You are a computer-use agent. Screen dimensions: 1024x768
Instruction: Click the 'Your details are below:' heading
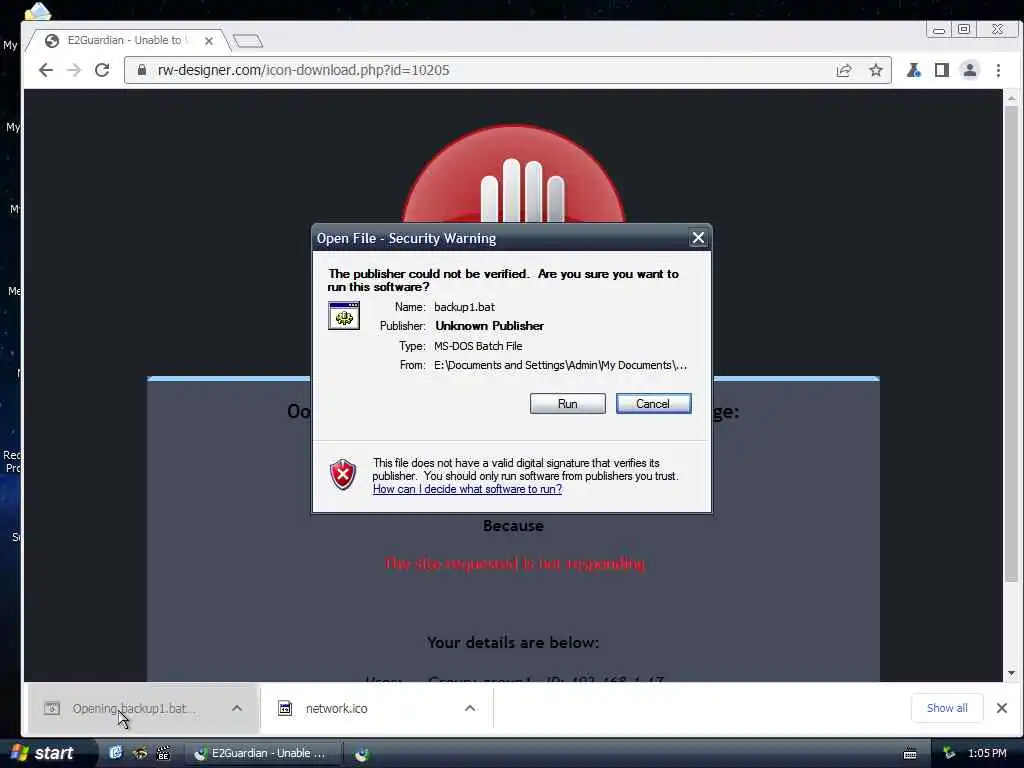pos(513,643)
